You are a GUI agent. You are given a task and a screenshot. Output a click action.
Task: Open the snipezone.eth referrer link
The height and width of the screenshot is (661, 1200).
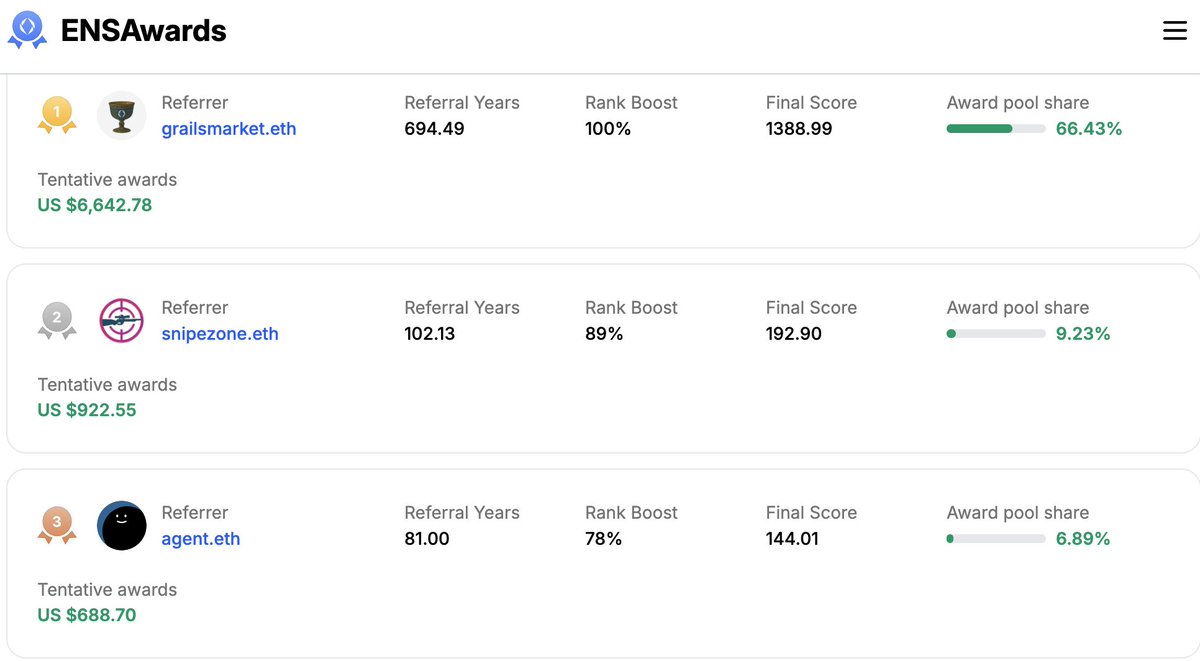click(220, 334)
